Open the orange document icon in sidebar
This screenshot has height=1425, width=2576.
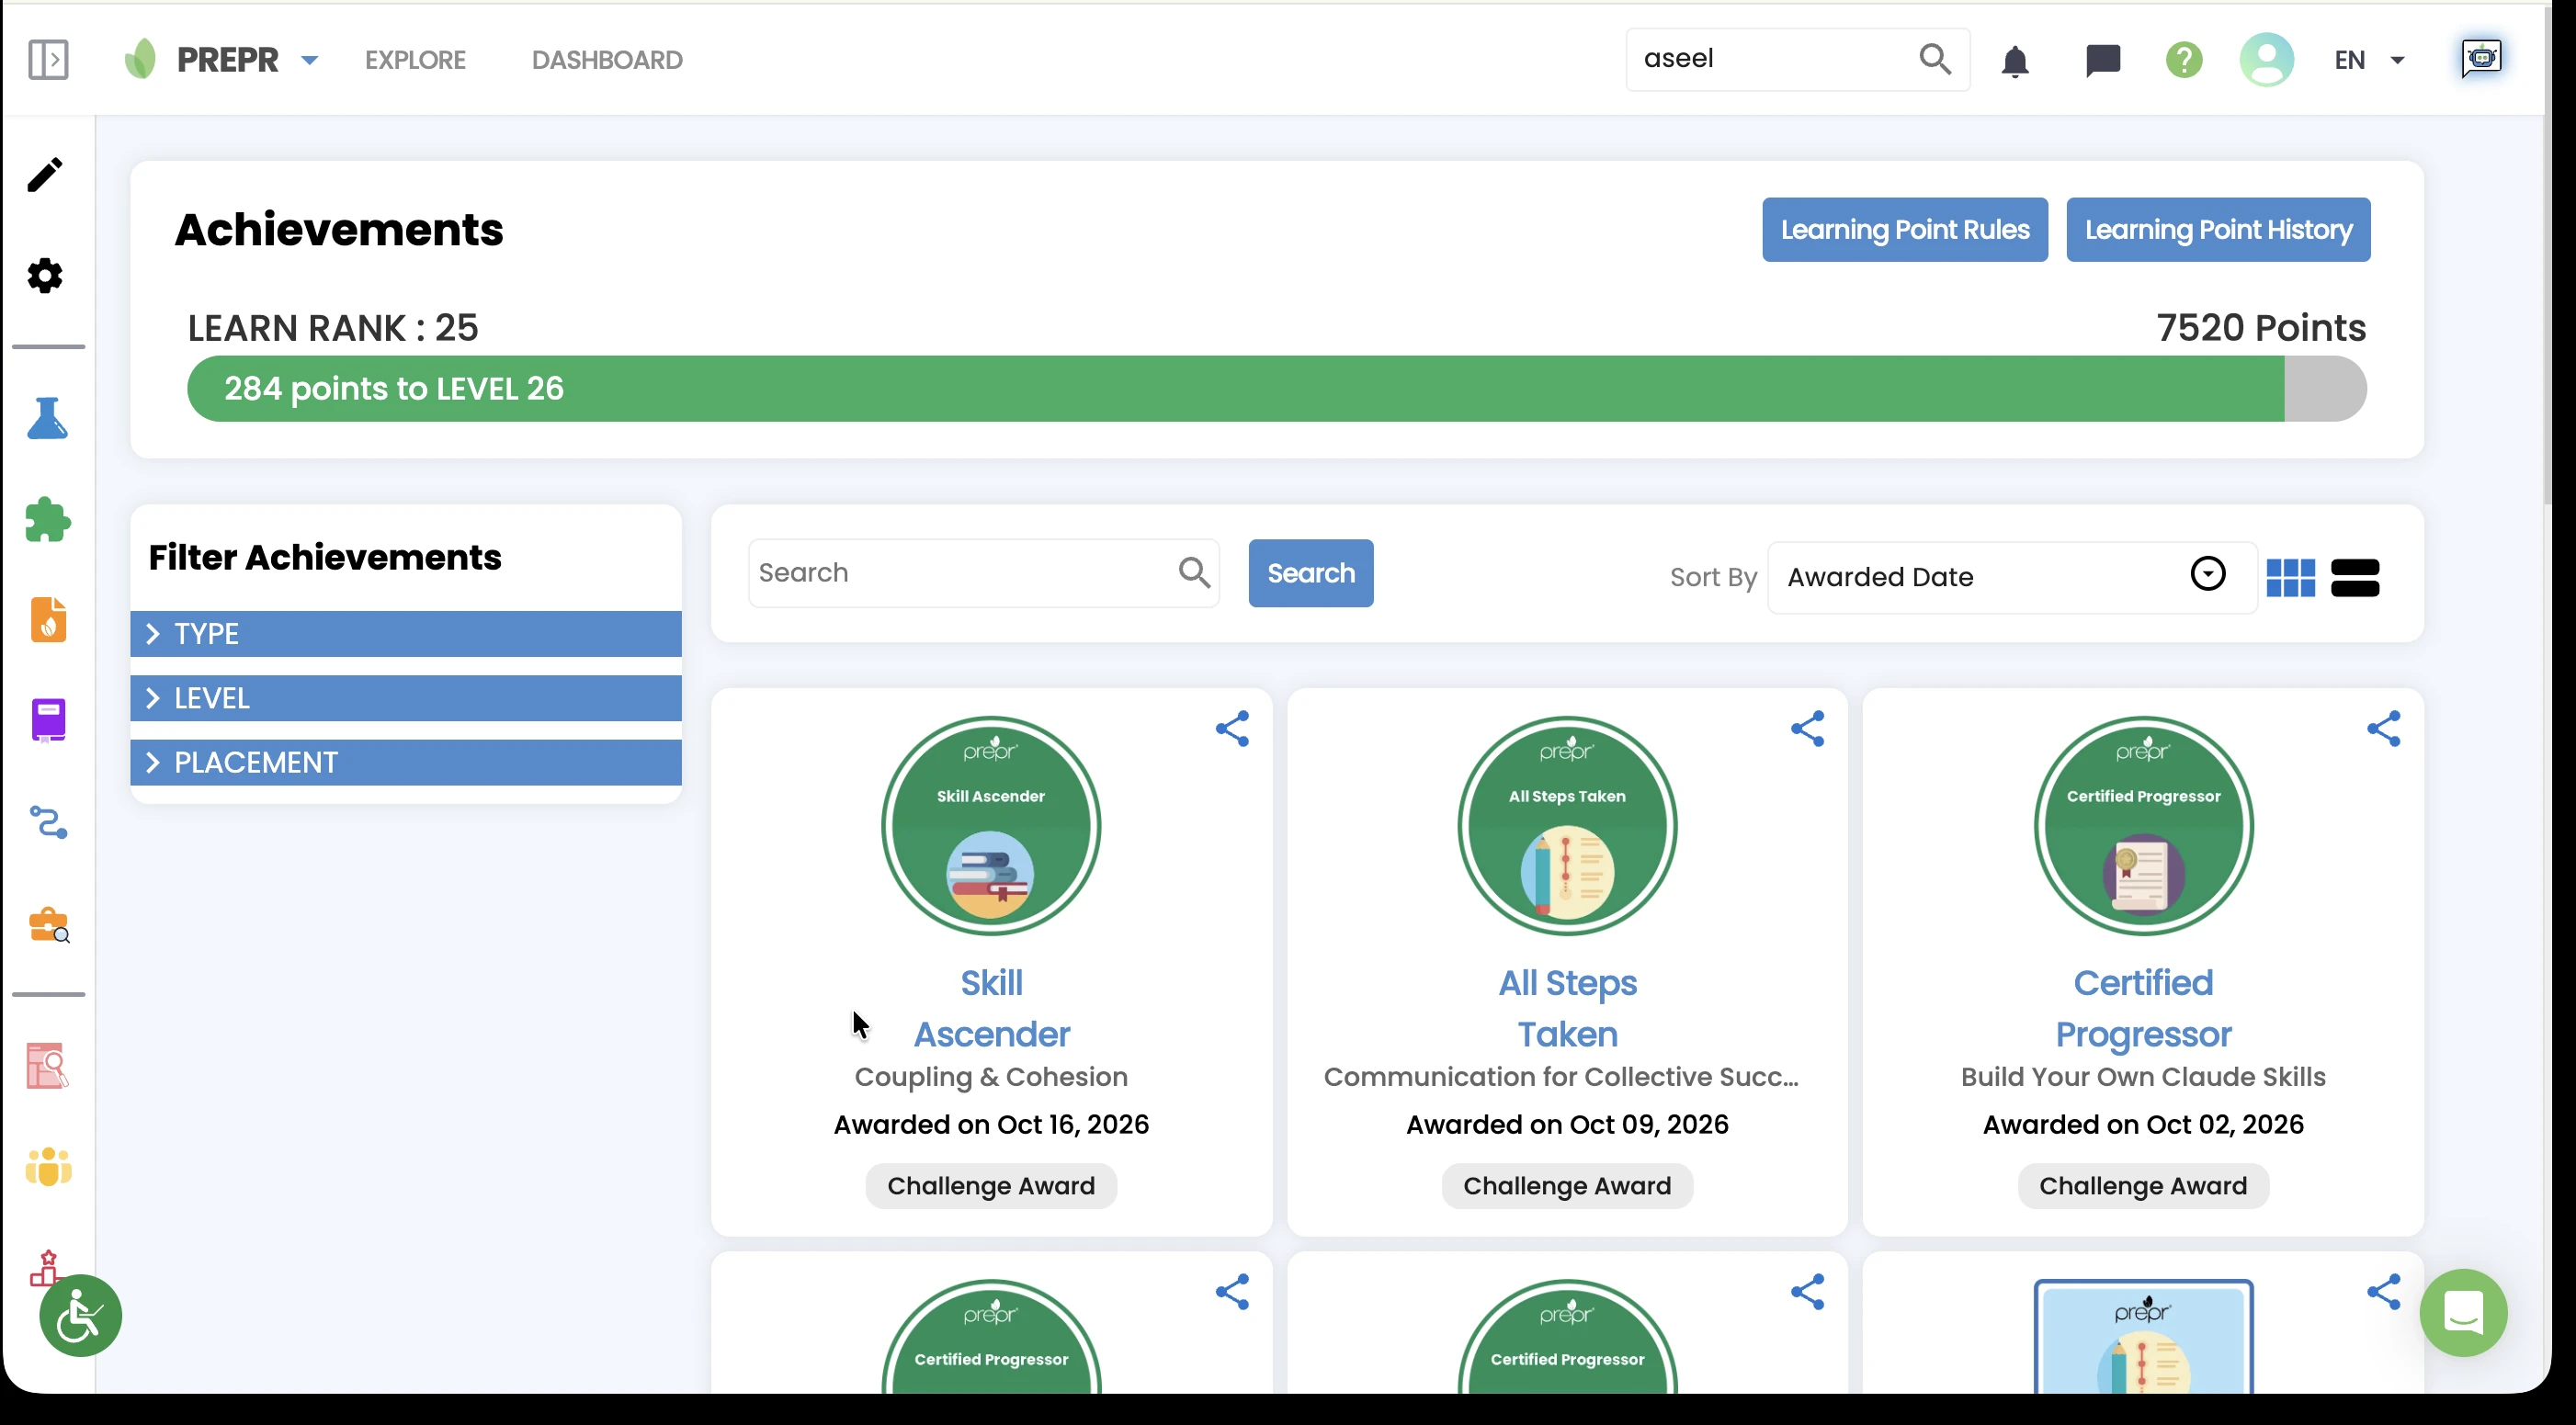(48, 620)
